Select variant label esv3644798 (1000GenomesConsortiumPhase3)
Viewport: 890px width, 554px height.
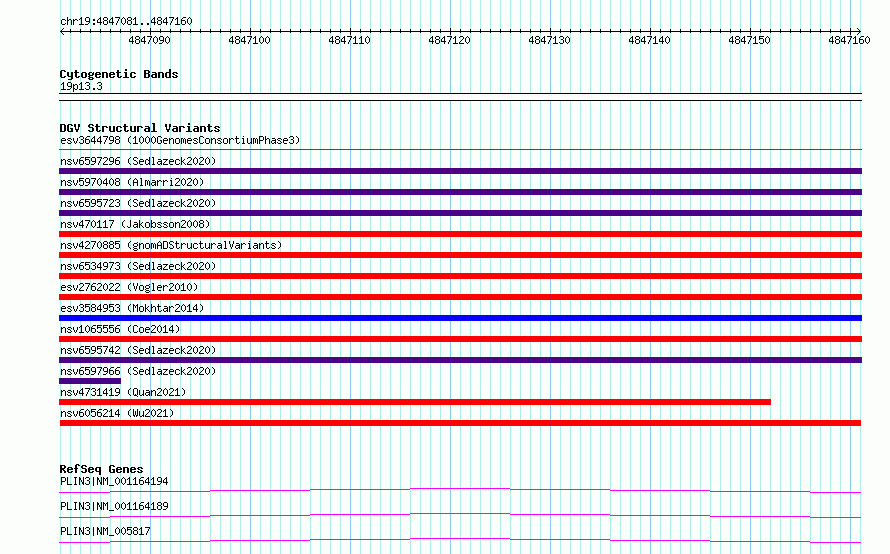(x=180, y=140)
